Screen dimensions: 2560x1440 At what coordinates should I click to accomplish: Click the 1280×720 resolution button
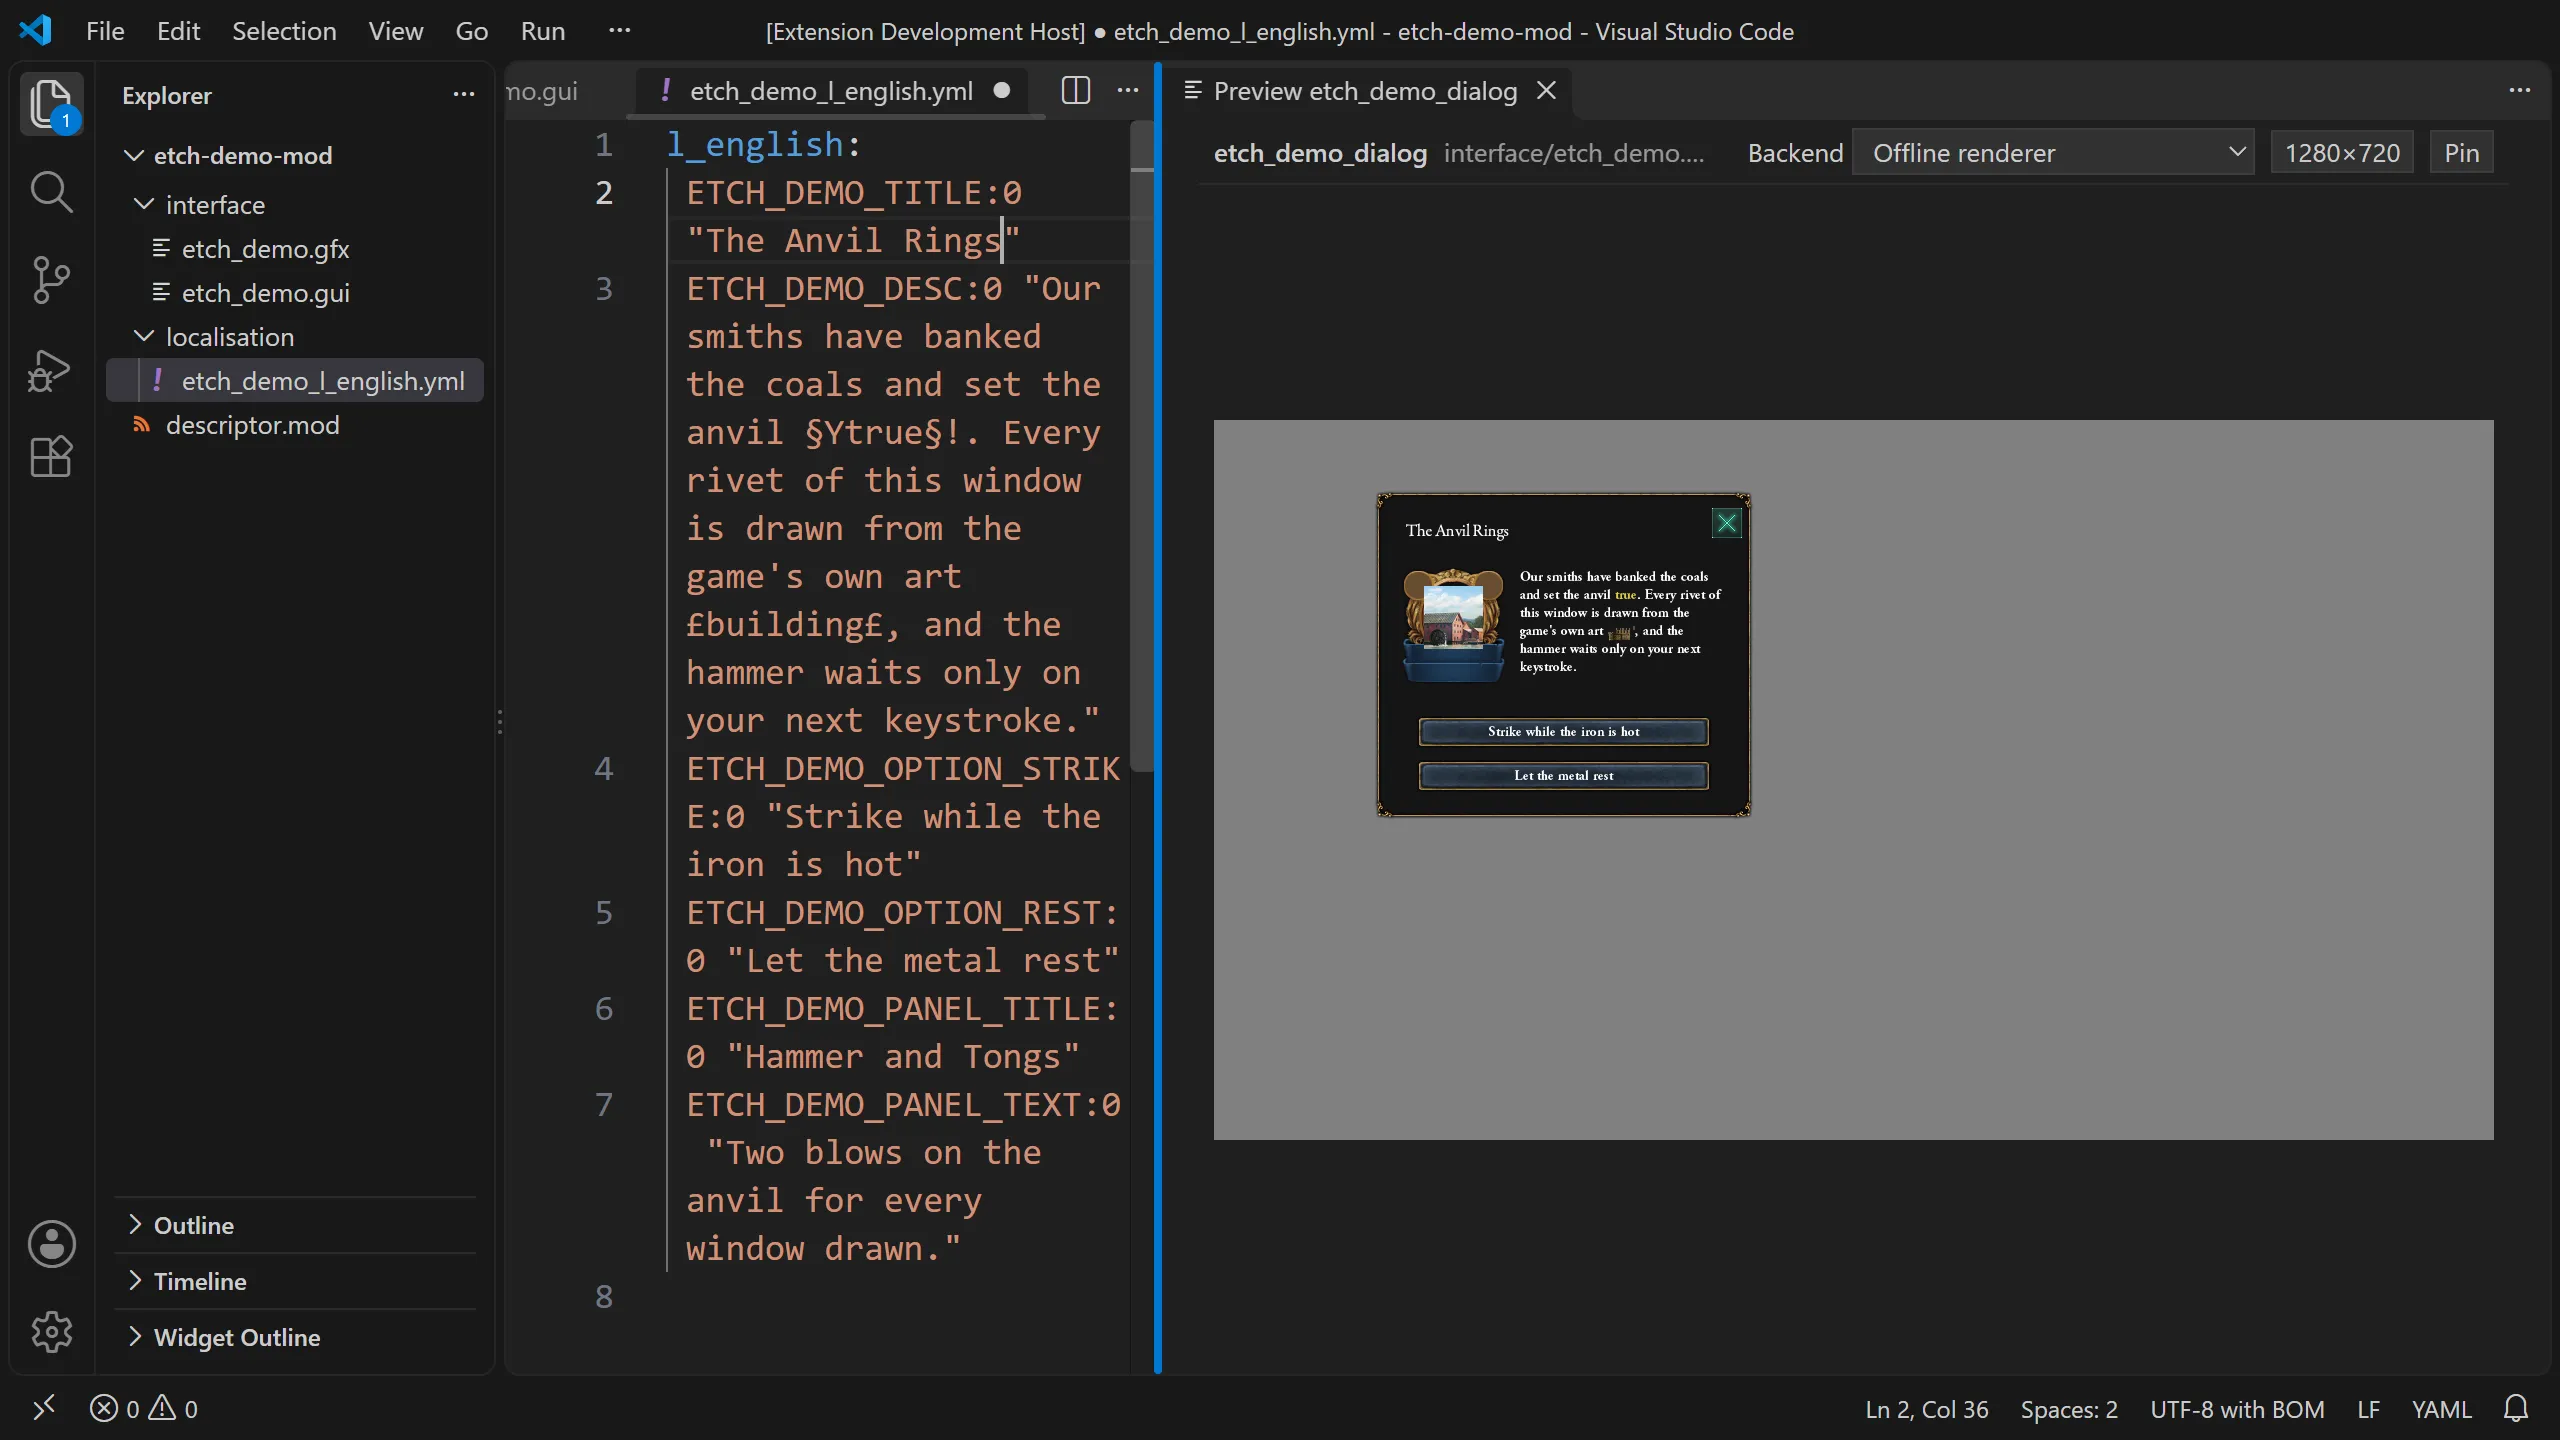(x=2342, y=153)
